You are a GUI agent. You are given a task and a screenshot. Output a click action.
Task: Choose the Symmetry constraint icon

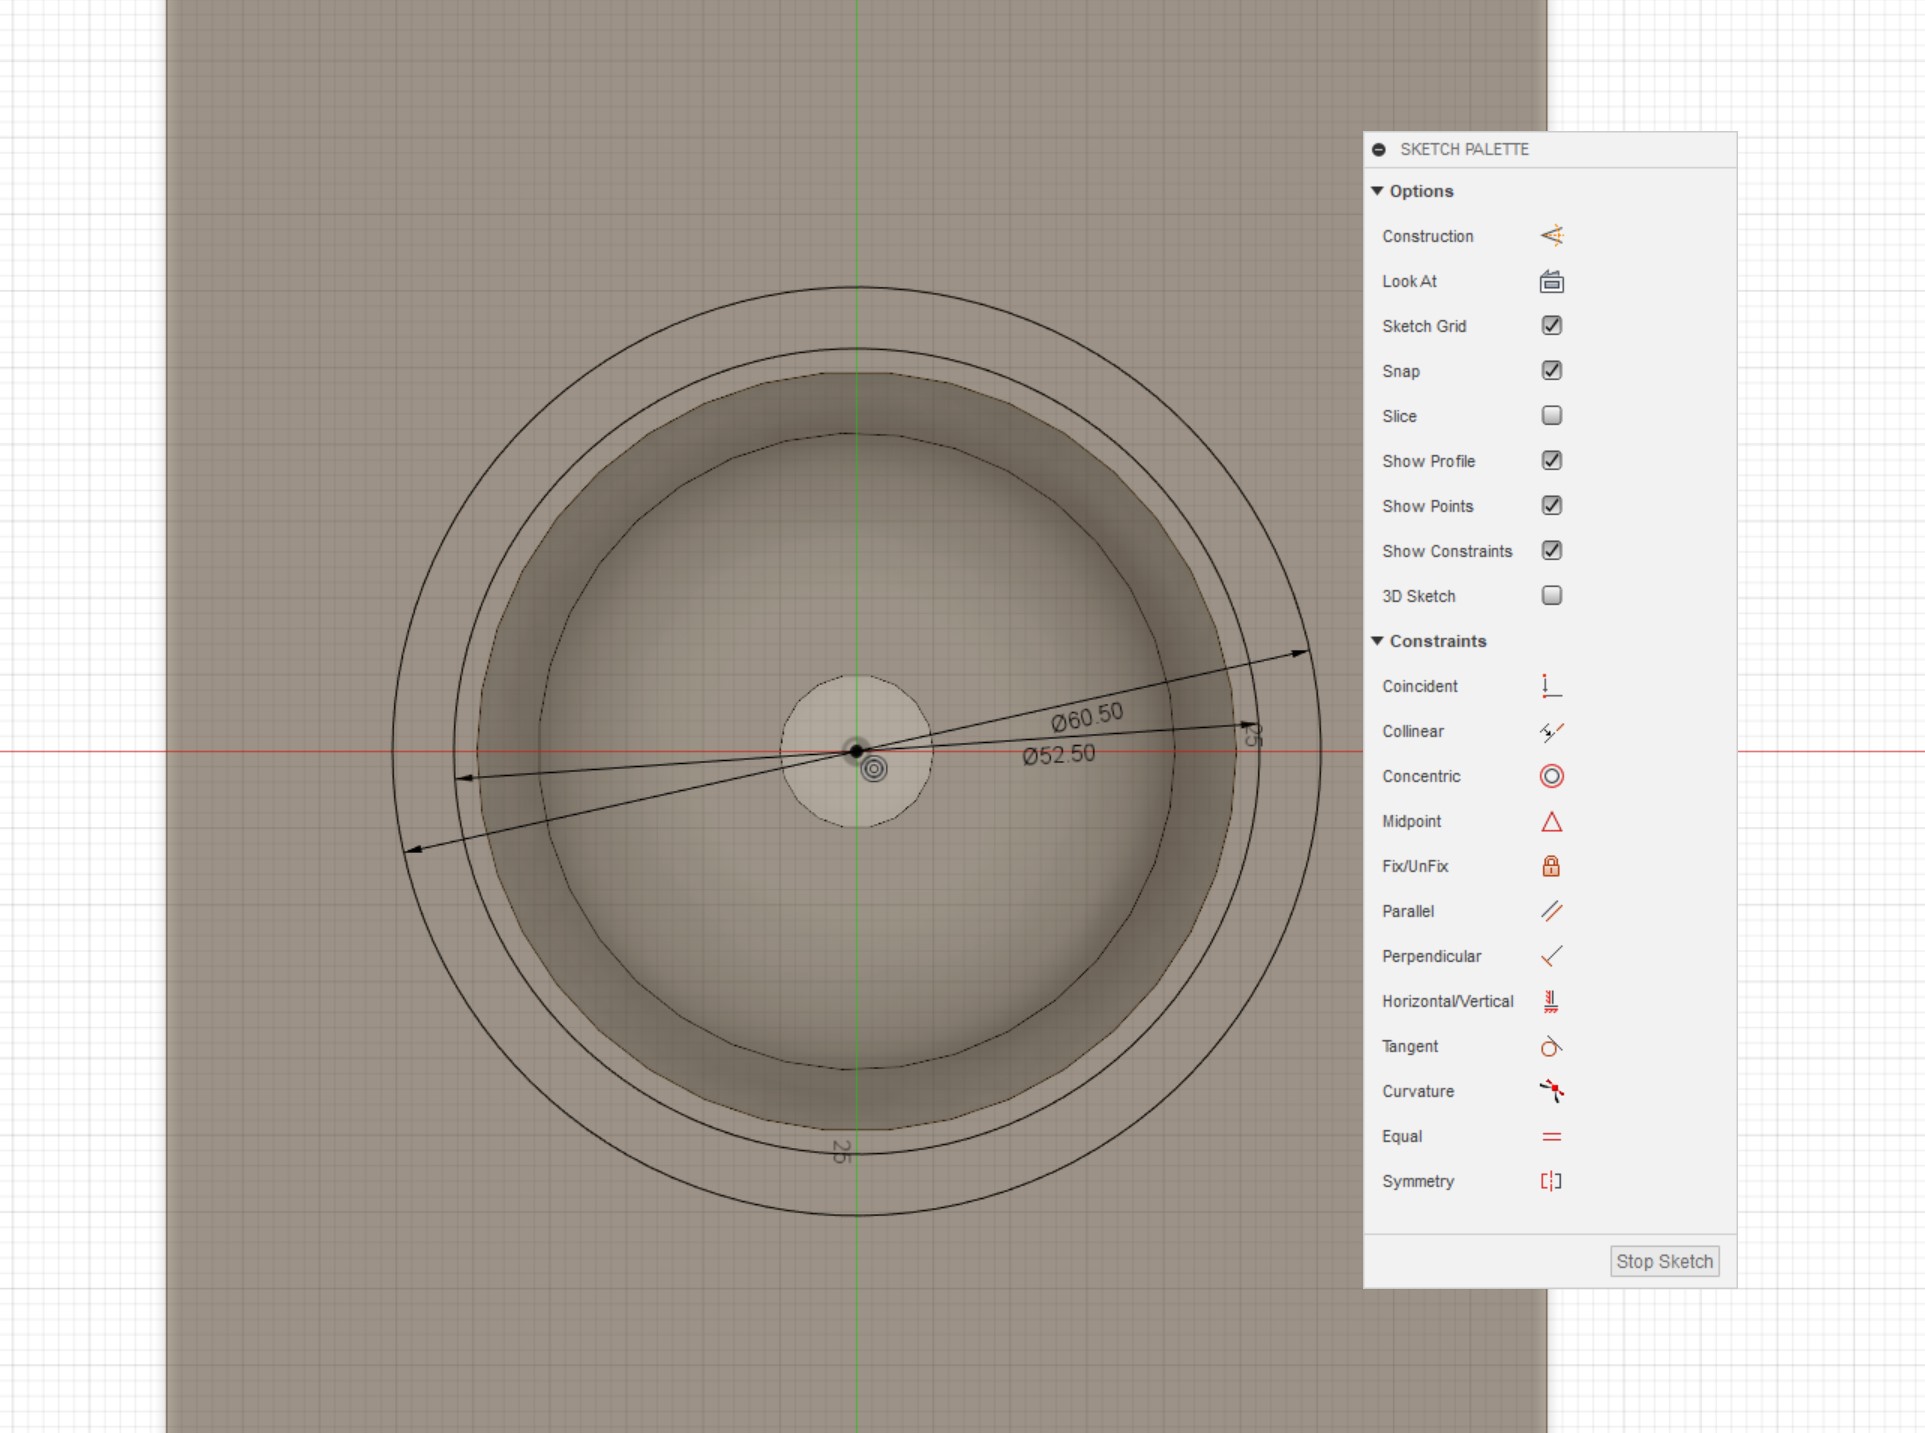[x=1551, y=1181]
